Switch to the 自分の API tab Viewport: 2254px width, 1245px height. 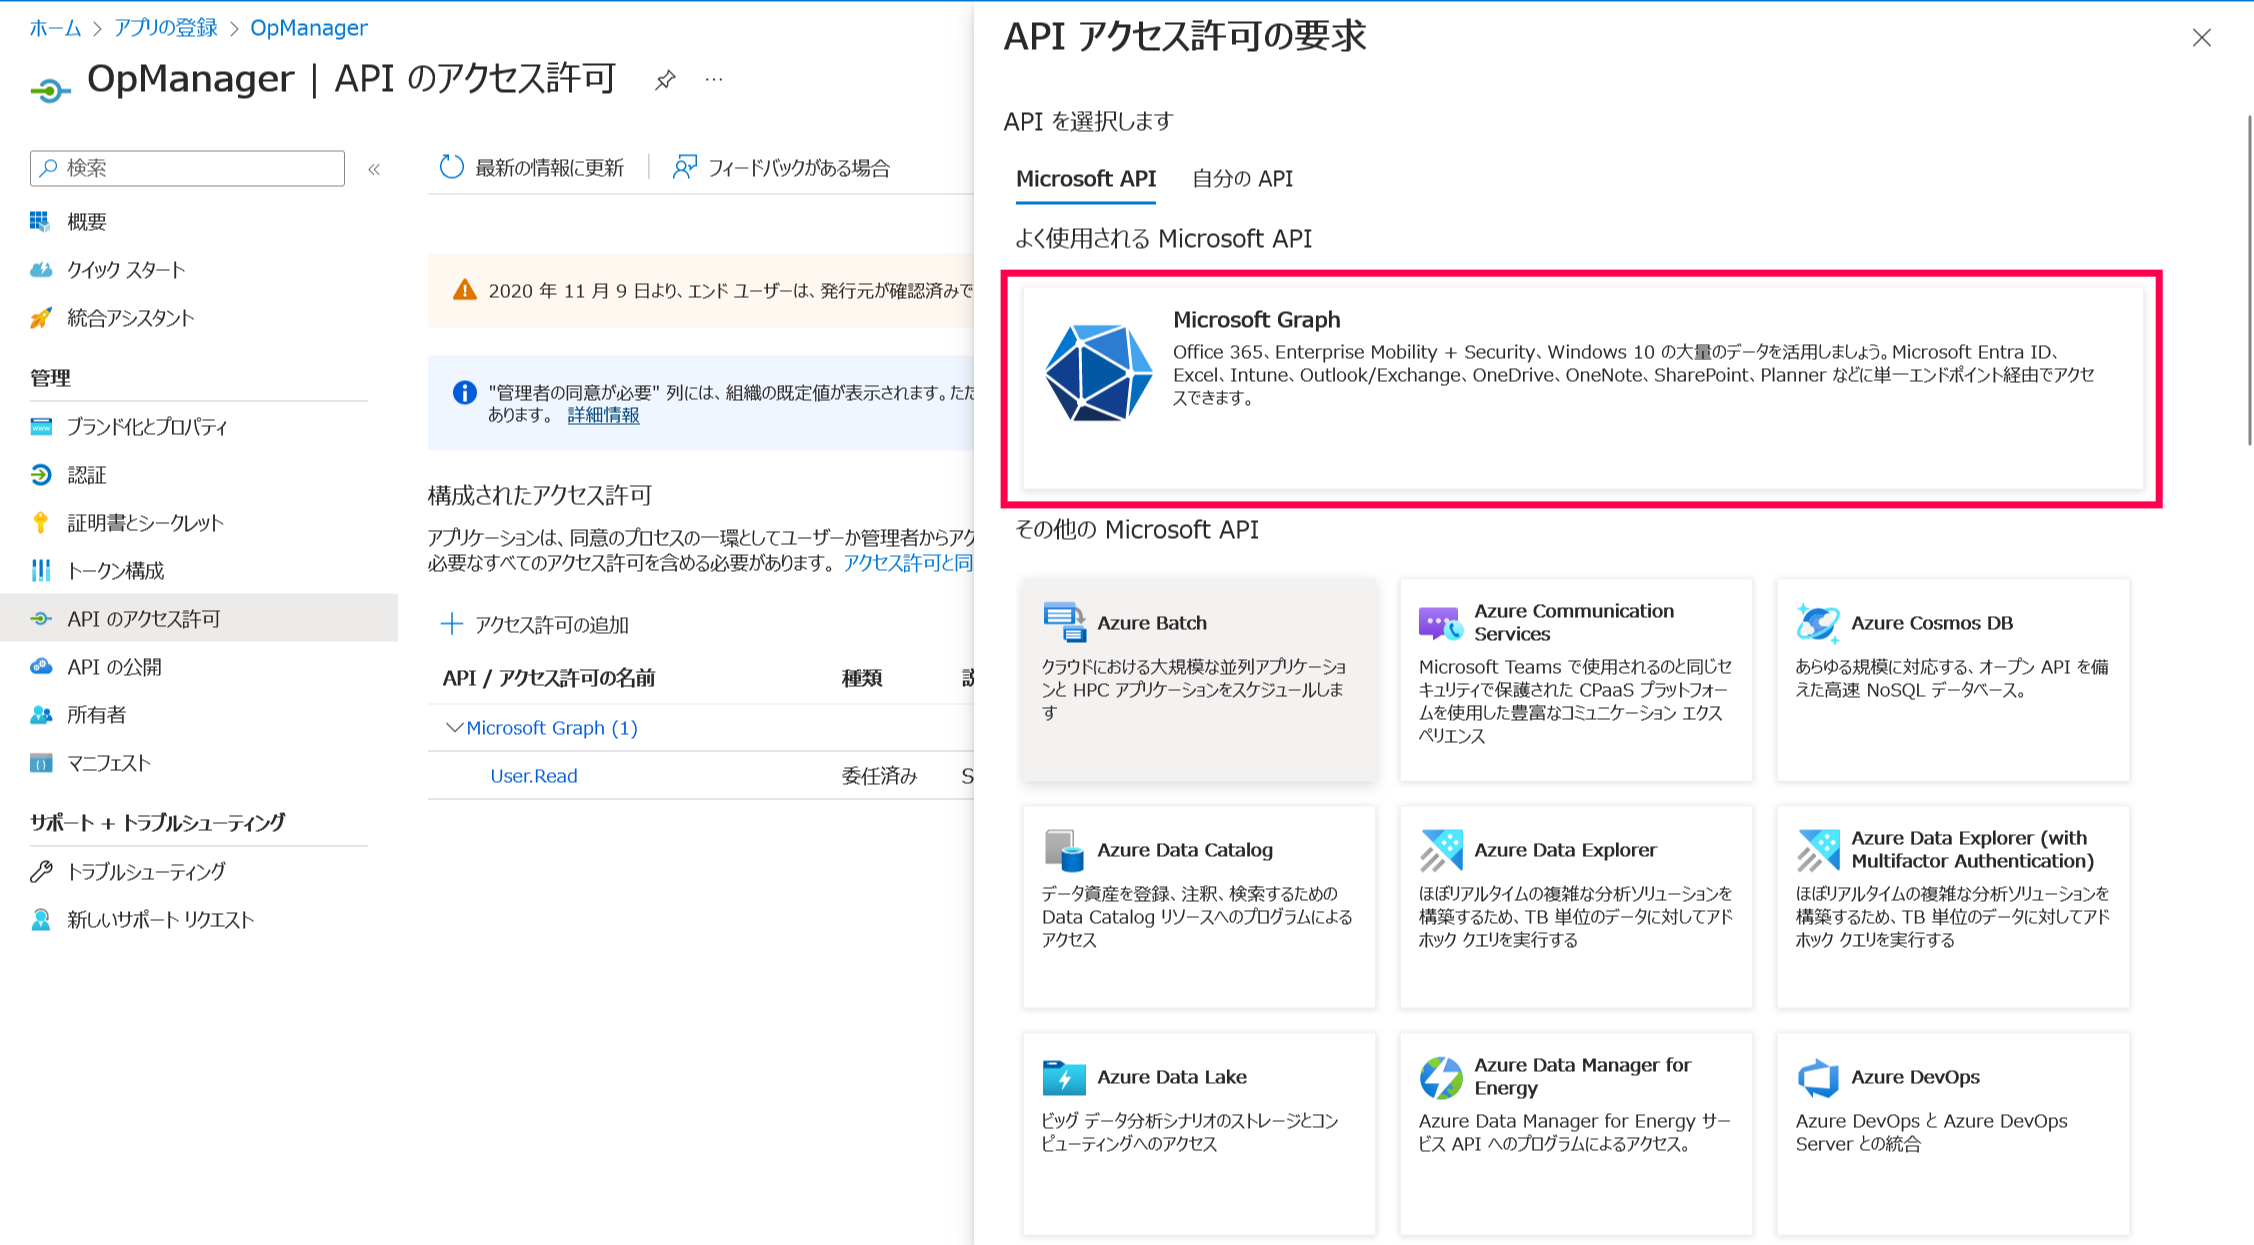pyautogui.click(x=1242, y=179)
